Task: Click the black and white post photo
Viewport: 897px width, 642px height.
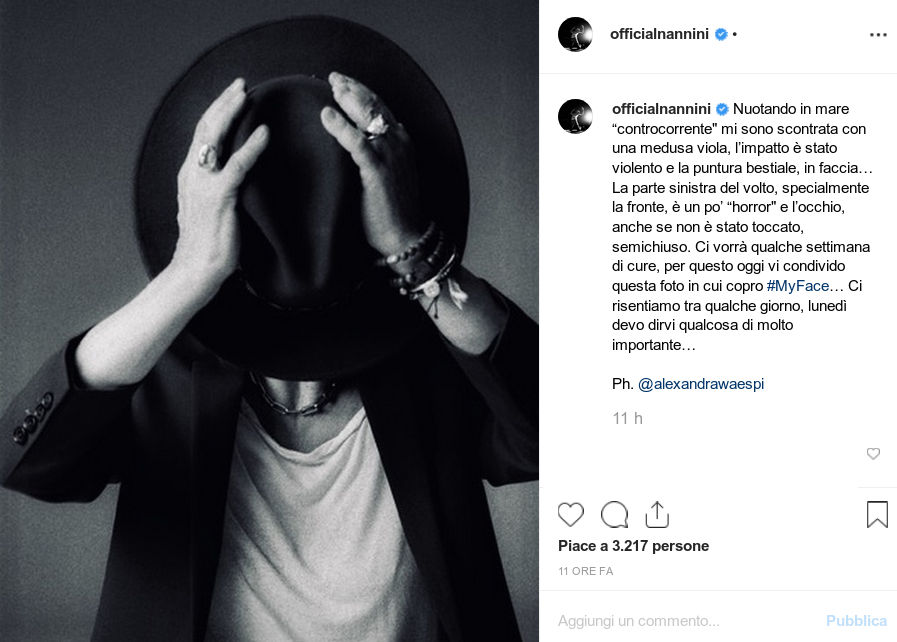Action: tap(269, 321)
